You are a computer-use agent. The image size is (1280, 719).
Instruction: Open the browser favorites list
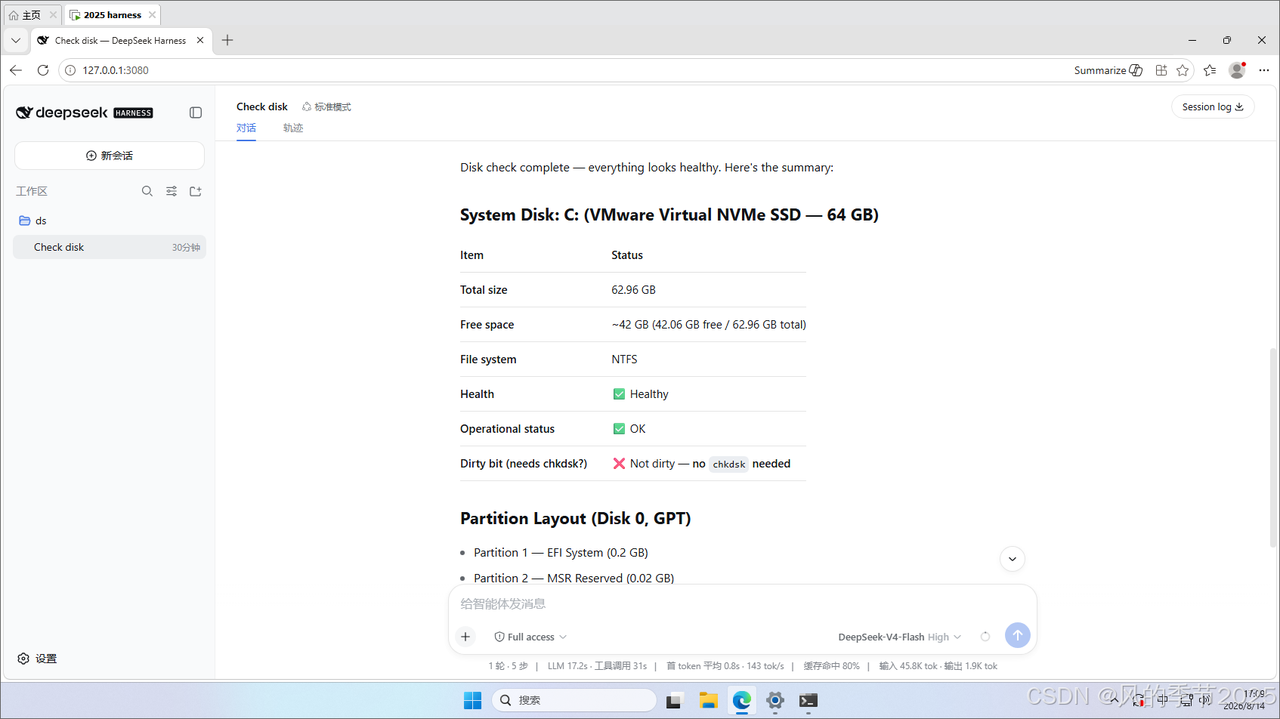click(1210, 70)
